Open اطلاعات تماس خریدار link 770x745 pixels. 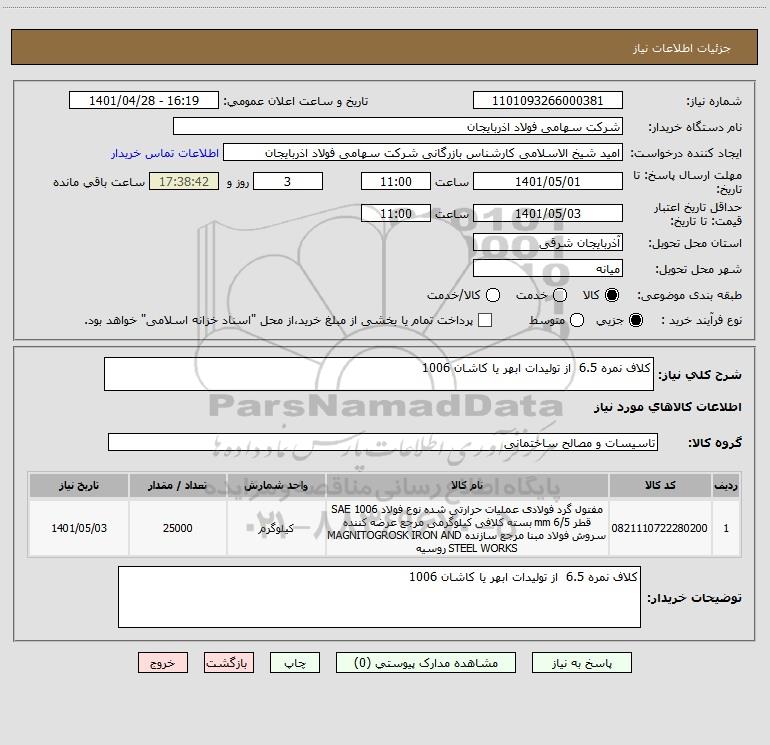click(x=165, y=153)
